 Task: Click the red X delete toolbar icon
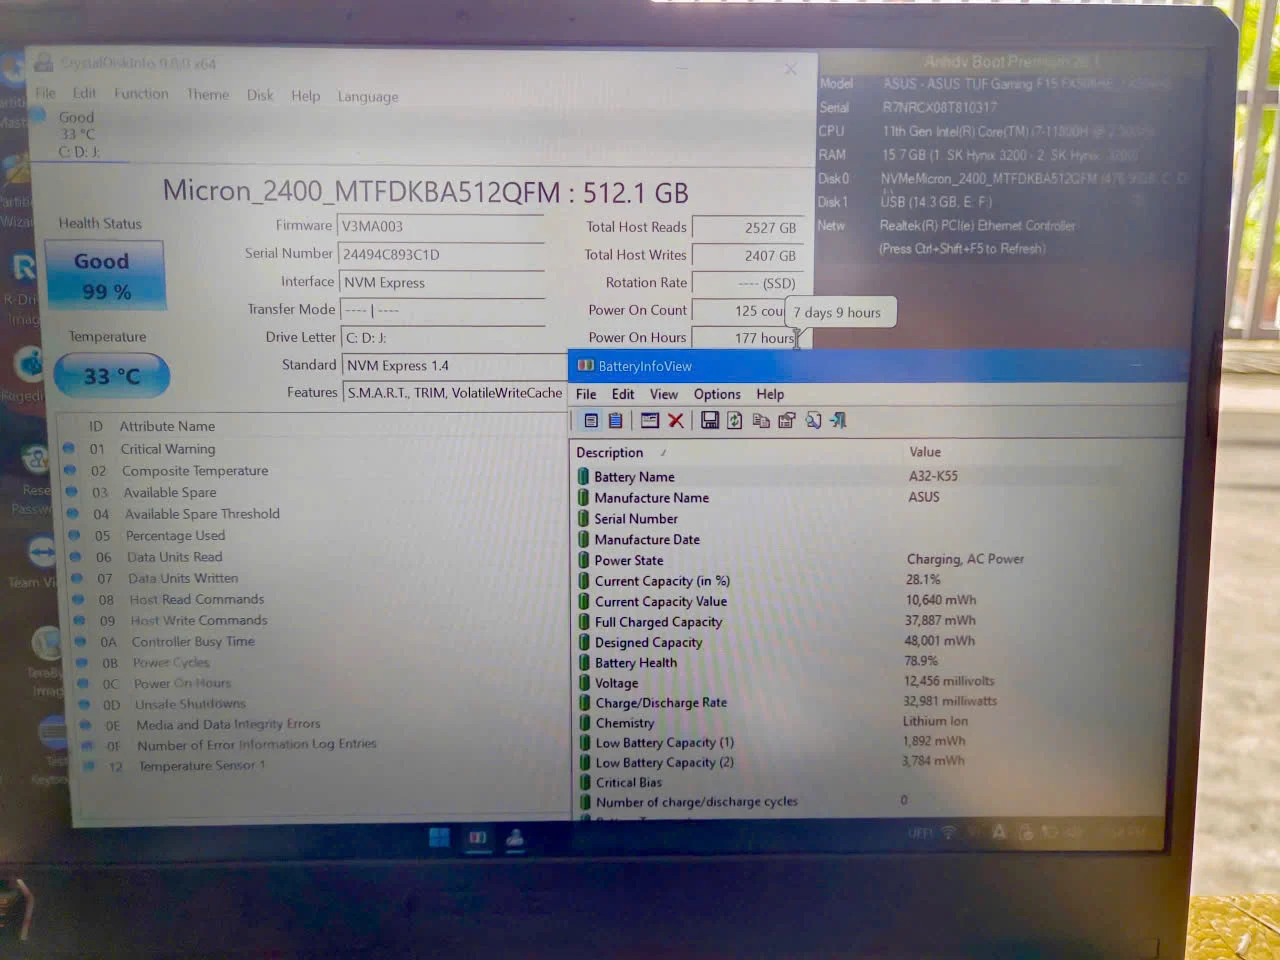[x=676, y=421]
